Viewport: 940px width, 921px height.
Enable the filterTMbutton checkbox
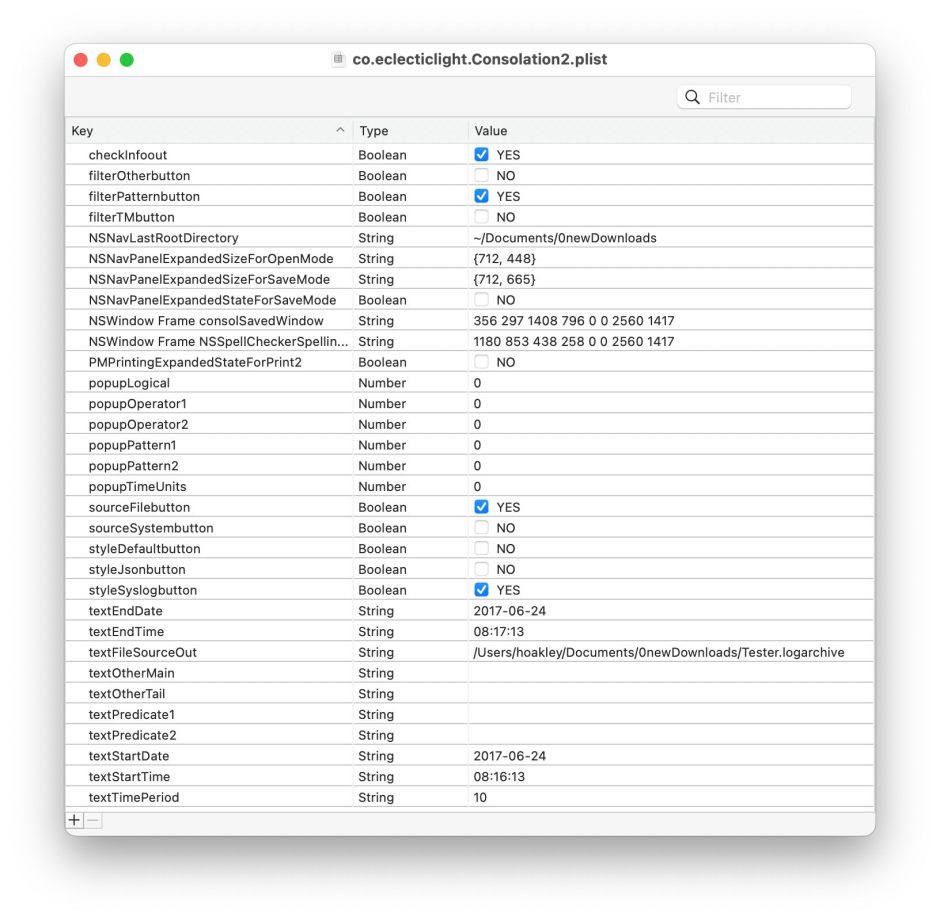tap(481, 216)
